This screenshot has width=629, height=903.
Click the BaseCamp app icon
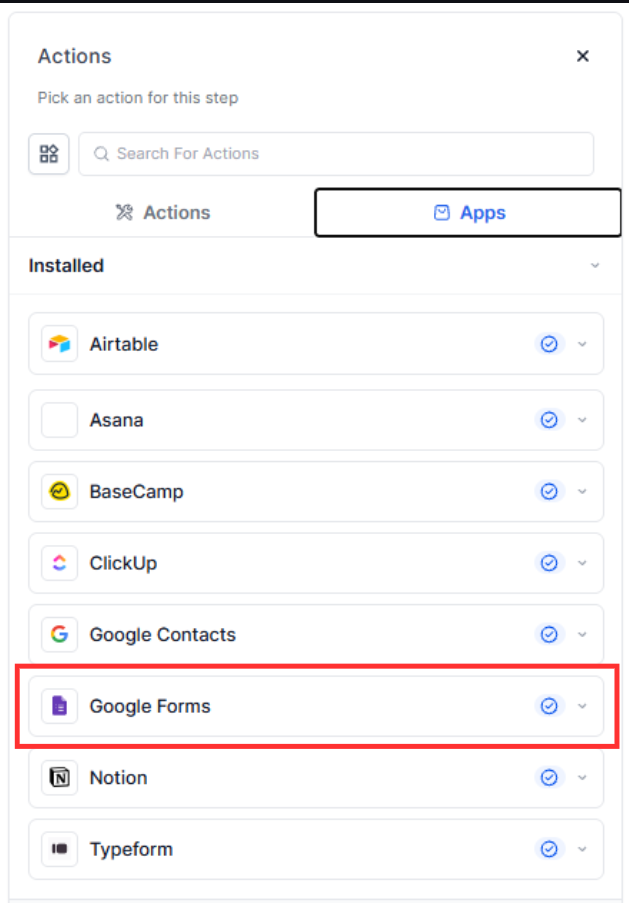tap(60, 492)
